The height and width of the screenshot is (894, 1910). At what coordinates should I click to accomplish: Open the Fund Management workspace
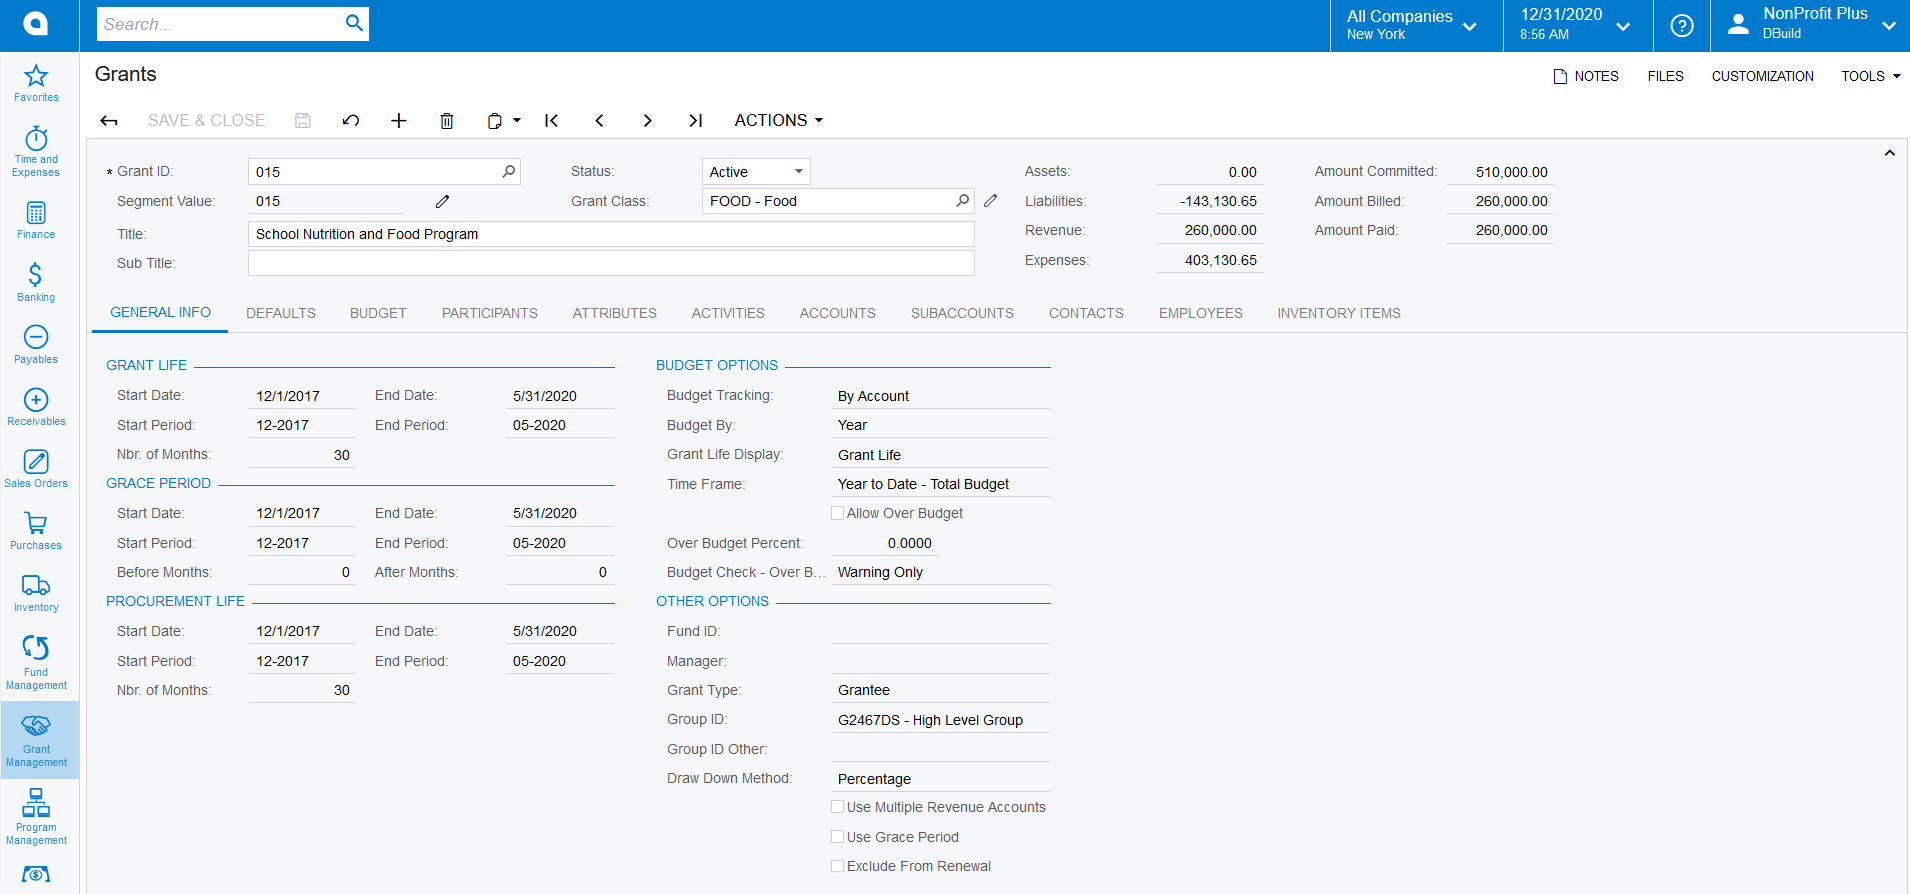click(x=36, y=662)
